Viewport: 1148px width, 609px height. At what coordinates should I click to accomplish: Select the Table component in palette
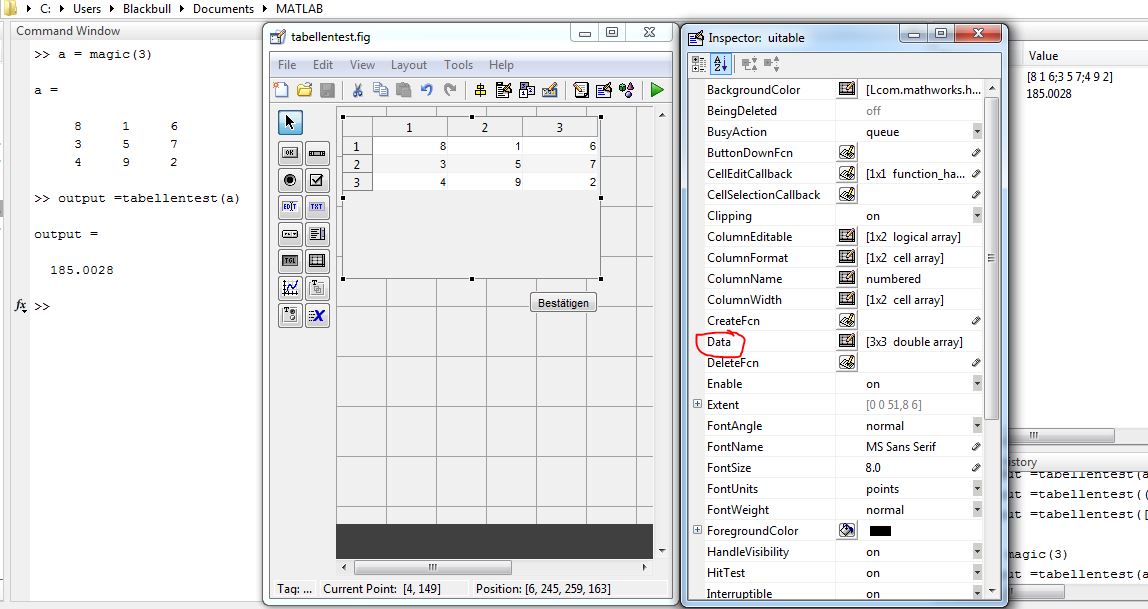tap(317, 261)
